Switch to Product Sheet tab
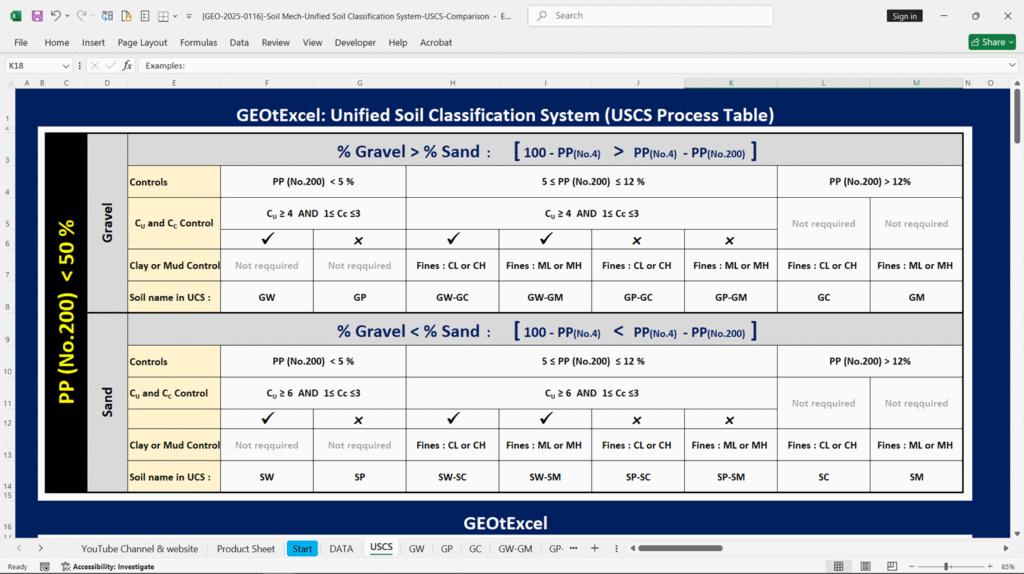 tap(246, 549)
